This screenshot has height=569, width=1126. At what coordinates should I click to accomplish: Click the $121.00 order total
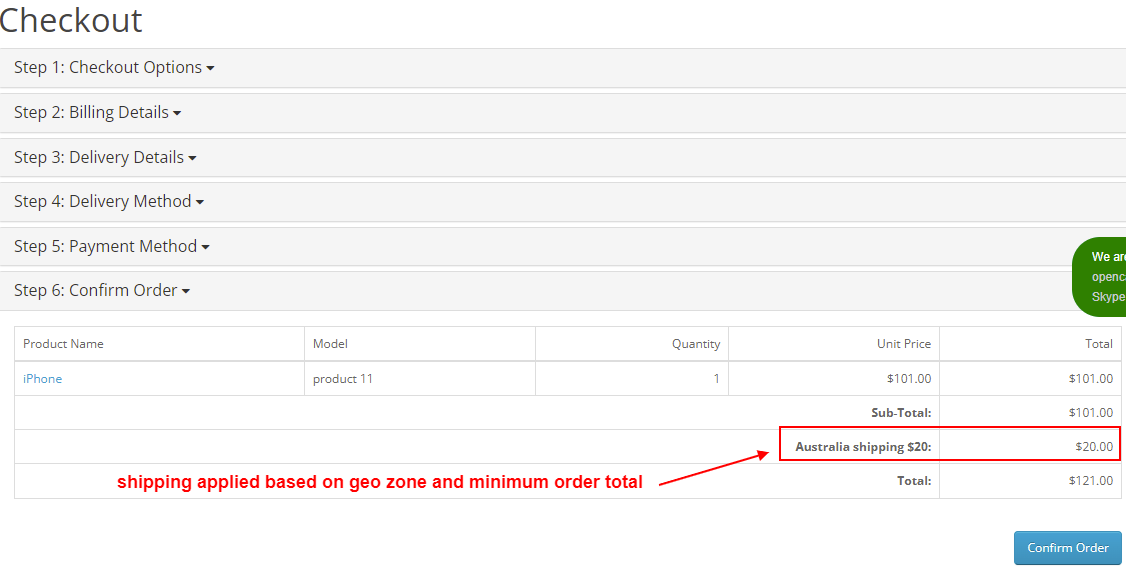tap(1090, 481)
